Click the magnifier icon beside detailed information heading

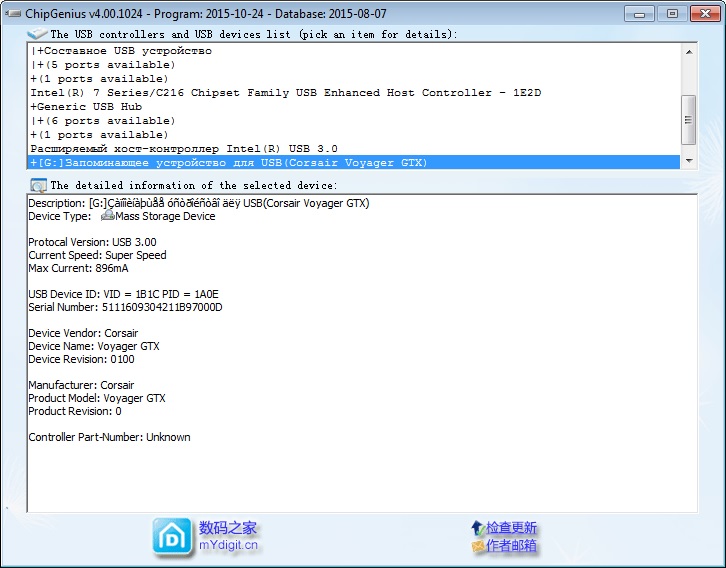38,186
